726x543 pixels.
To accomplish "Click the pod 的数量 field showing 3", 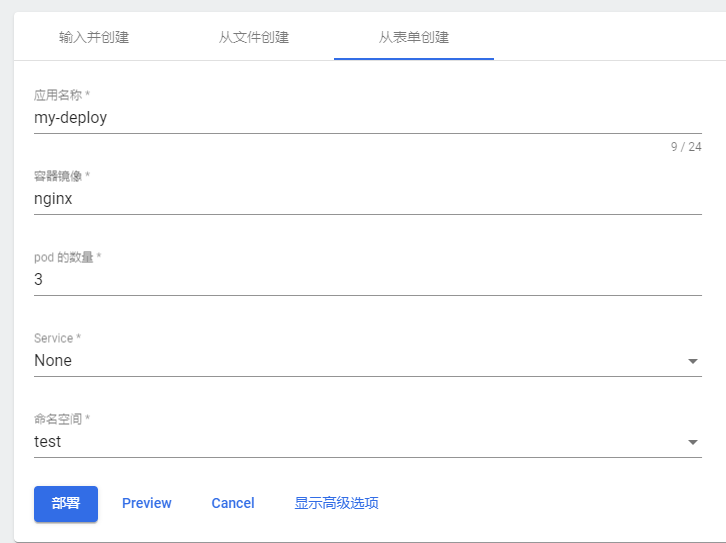I will (368, 280).
